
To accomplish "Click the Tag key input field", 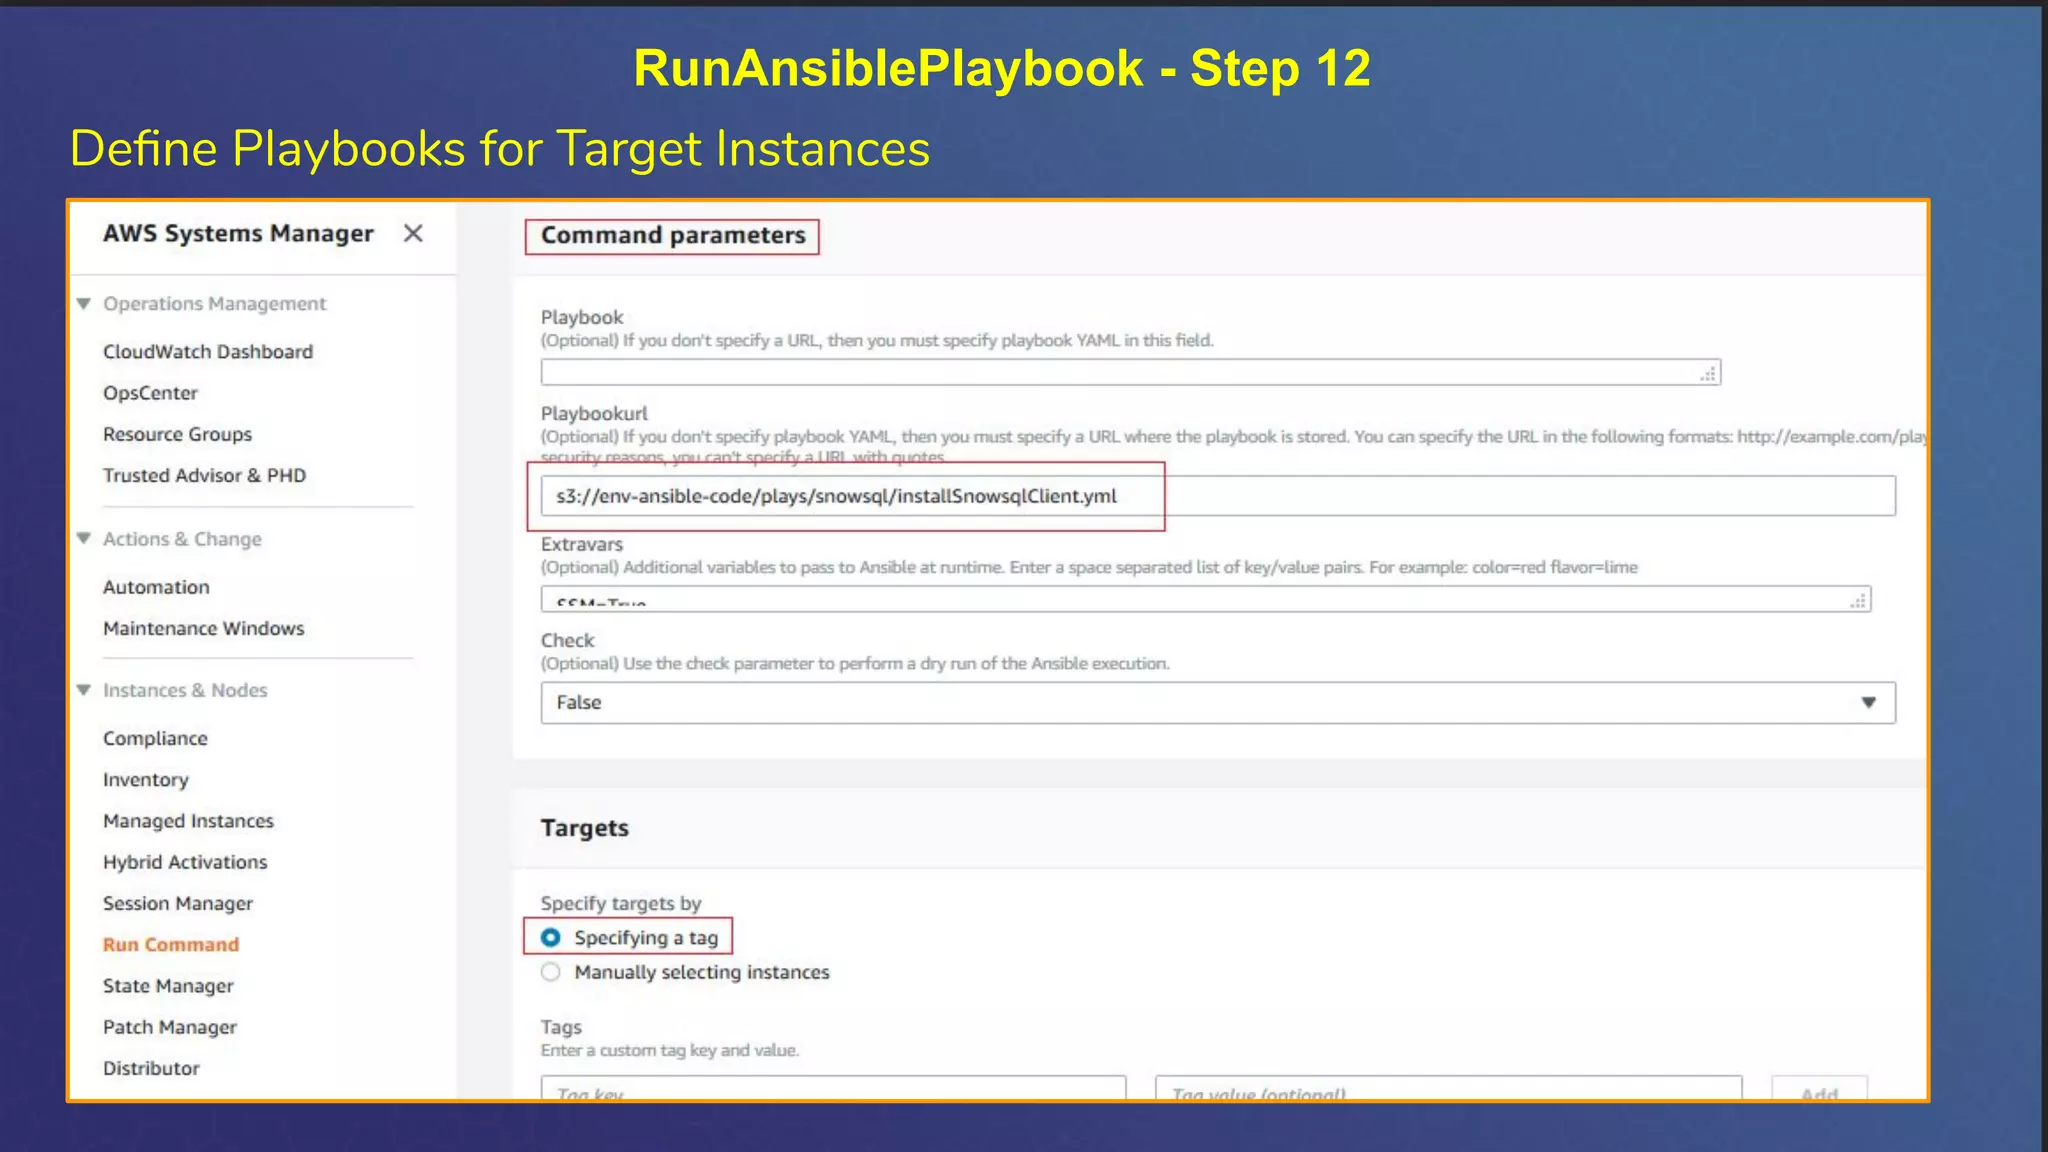I will tap(833, 1088).
